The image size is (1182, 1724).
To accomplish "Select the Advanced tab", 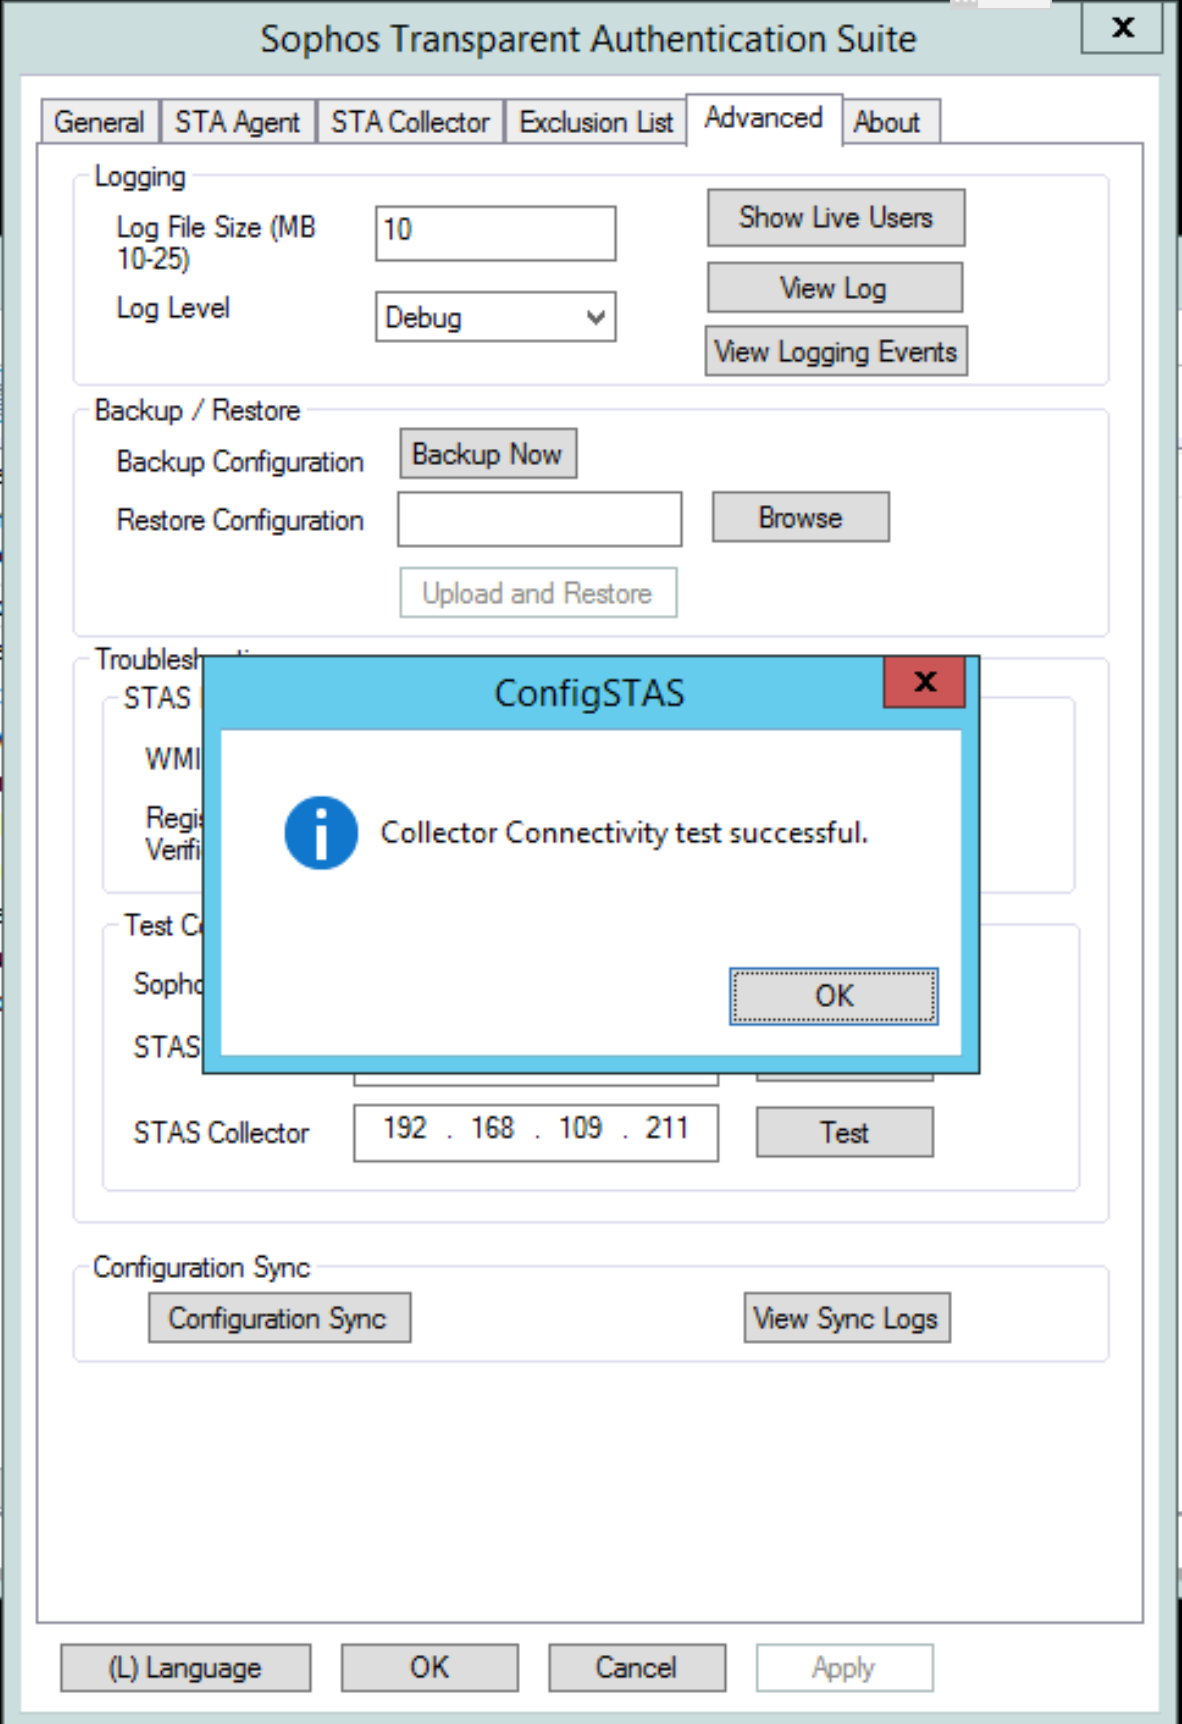I will 764,119.
